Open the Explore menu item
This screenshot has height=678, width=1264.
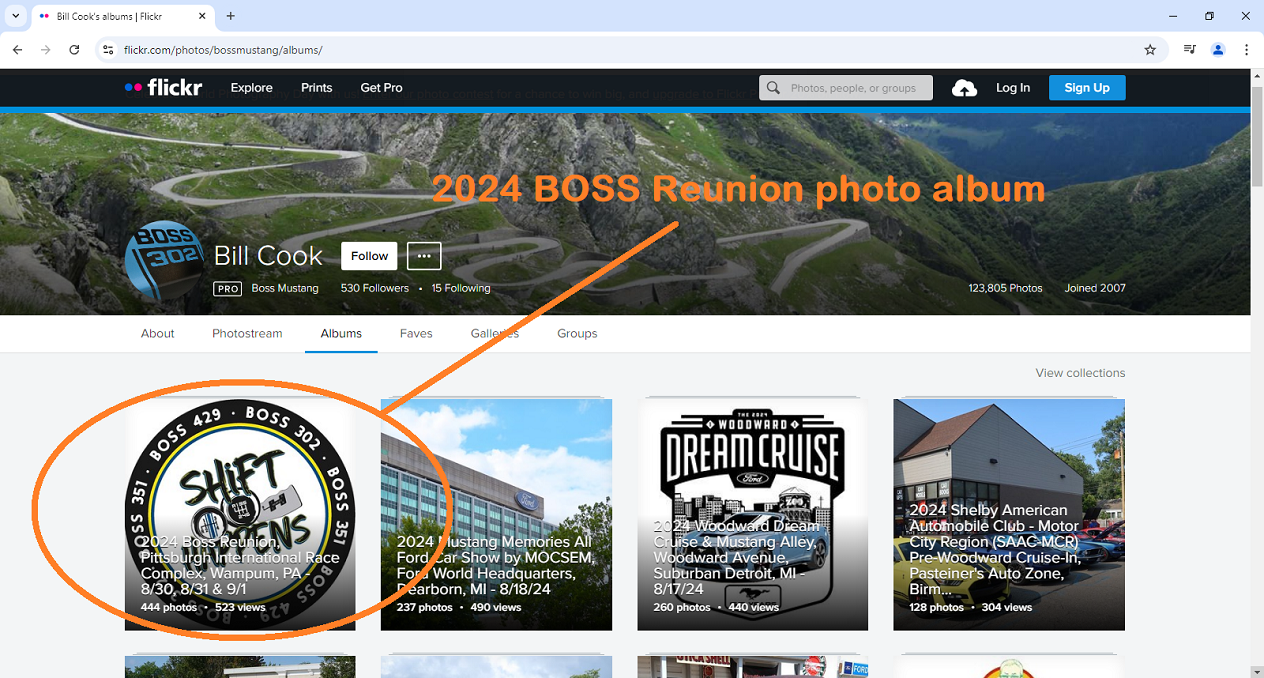click(x=251, y=88)
